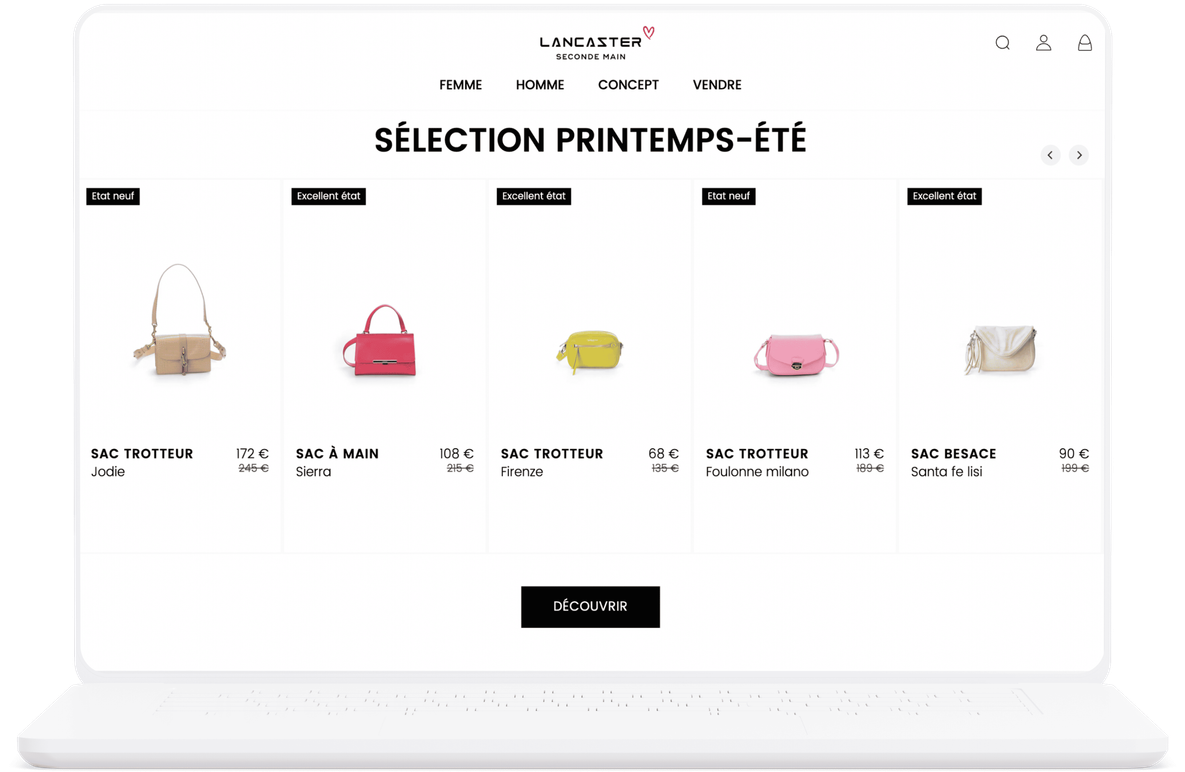Open the beige Jodie bag image
The height and width of the screenshot is (772, 1185).
coord(179,320)
